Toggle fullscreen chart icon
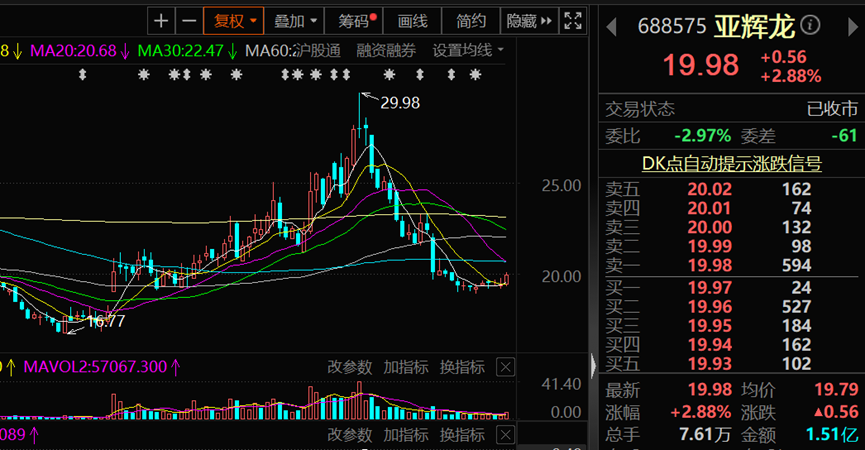Image resolution: width=865 pixels, height=450 pixels. pyautogui.click(x=573, y=22)
